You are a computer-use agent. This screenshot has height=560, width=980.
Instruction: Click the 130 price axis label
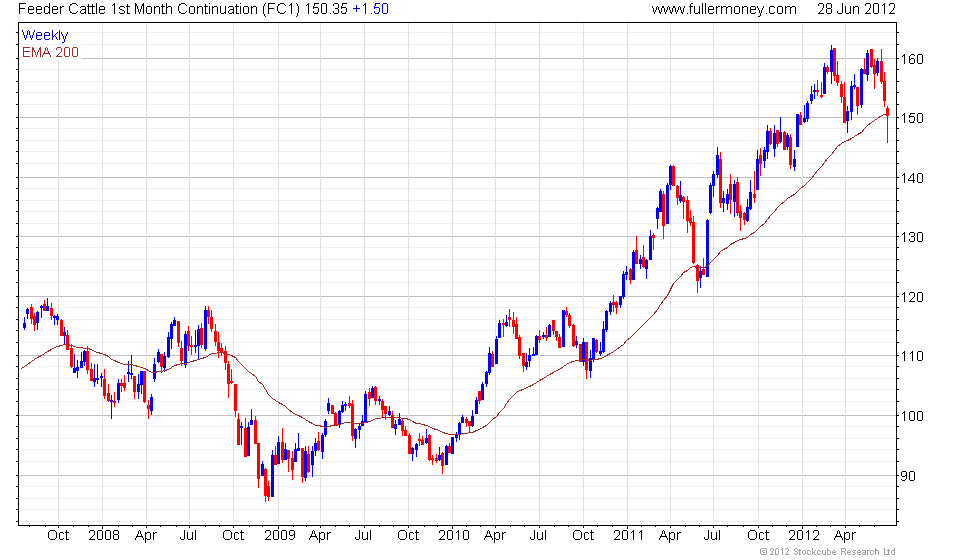(912, 237)
